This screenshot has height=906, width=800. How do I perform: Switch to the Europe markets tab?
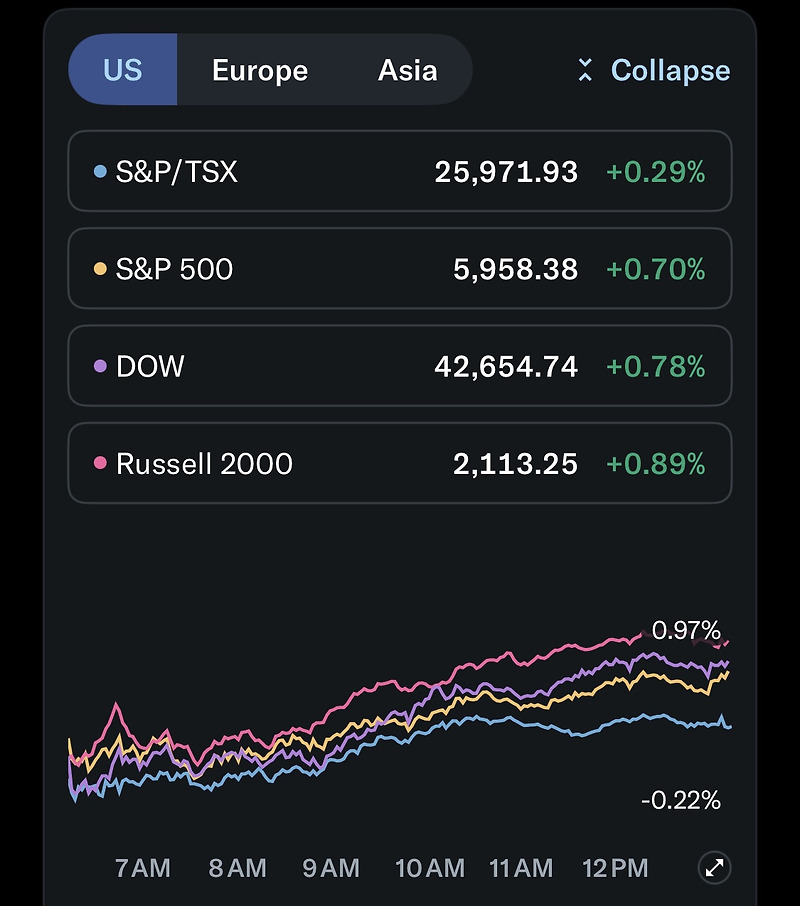[260, 70]
